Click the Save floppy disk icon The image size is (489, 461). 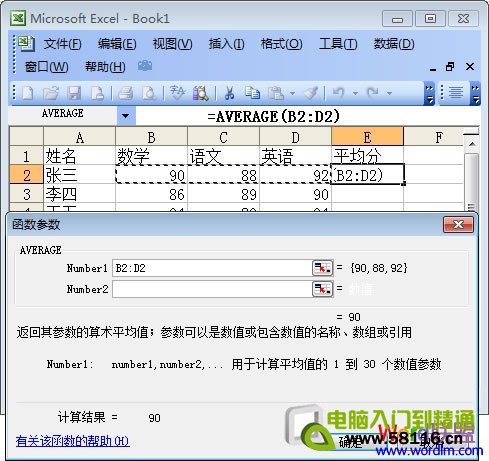click(74, 93)
